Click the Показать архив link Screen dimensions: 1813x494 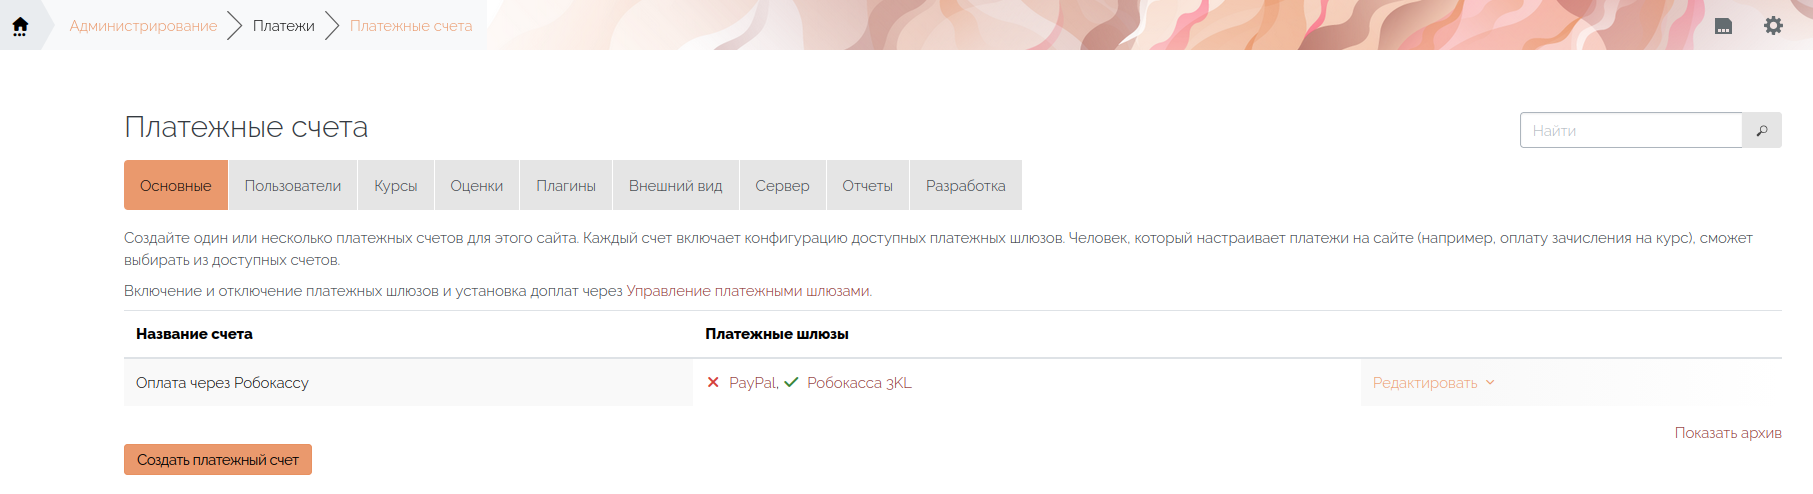(x=1727, y=433)
